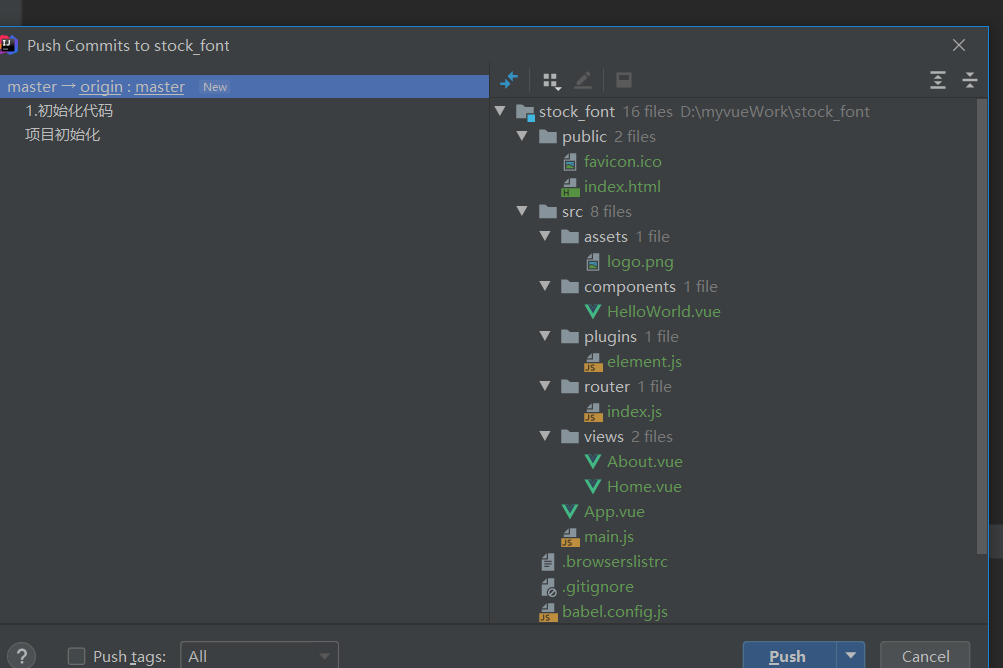Click the help question mark button
Viewport: 1003px width, 668px height.
tap(22, 656)
